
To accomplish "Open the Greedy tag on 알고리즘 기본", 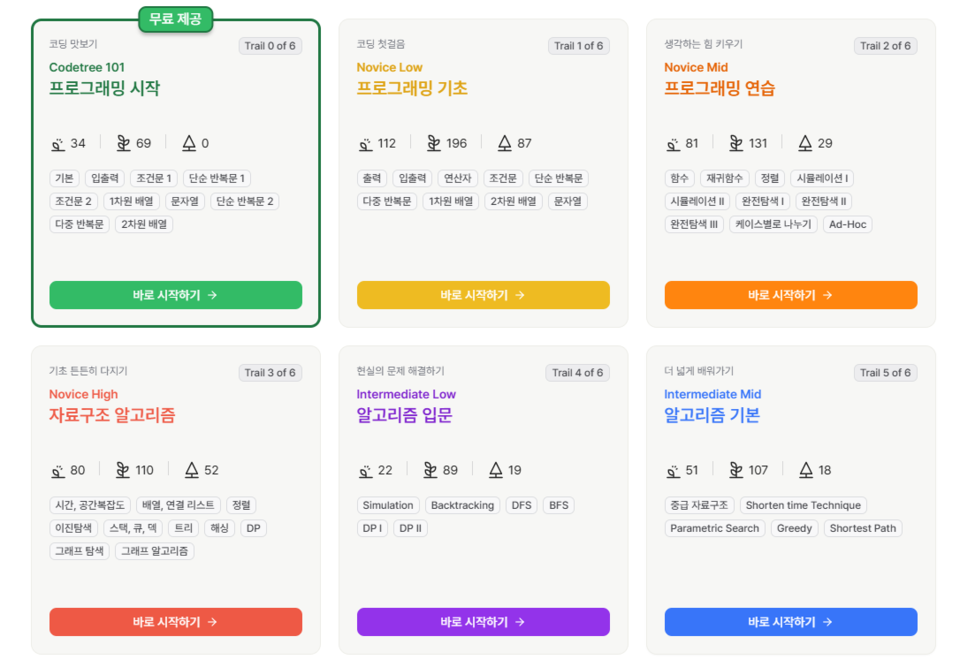I will tap(794, 528).
